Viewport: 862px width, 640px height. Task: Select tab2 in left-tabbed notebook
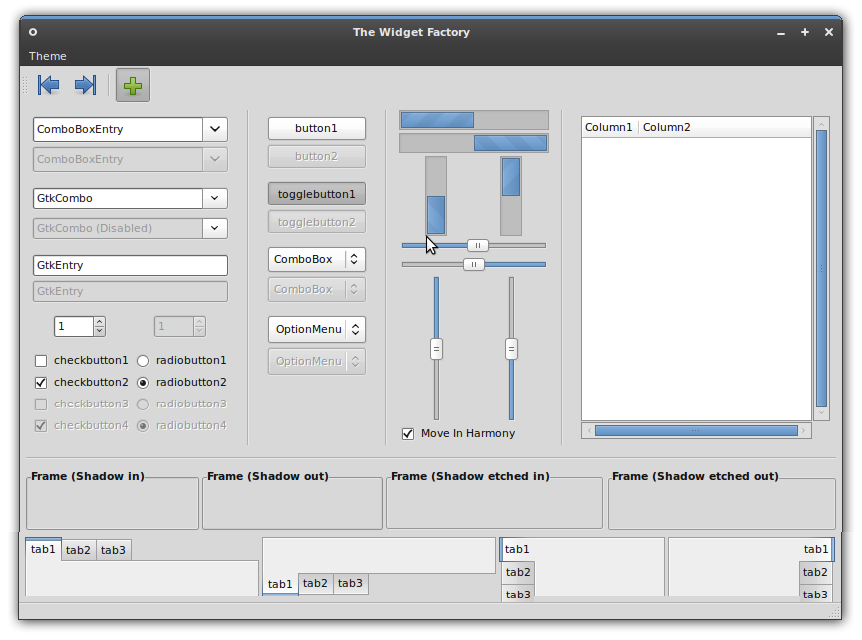[518, 572]
